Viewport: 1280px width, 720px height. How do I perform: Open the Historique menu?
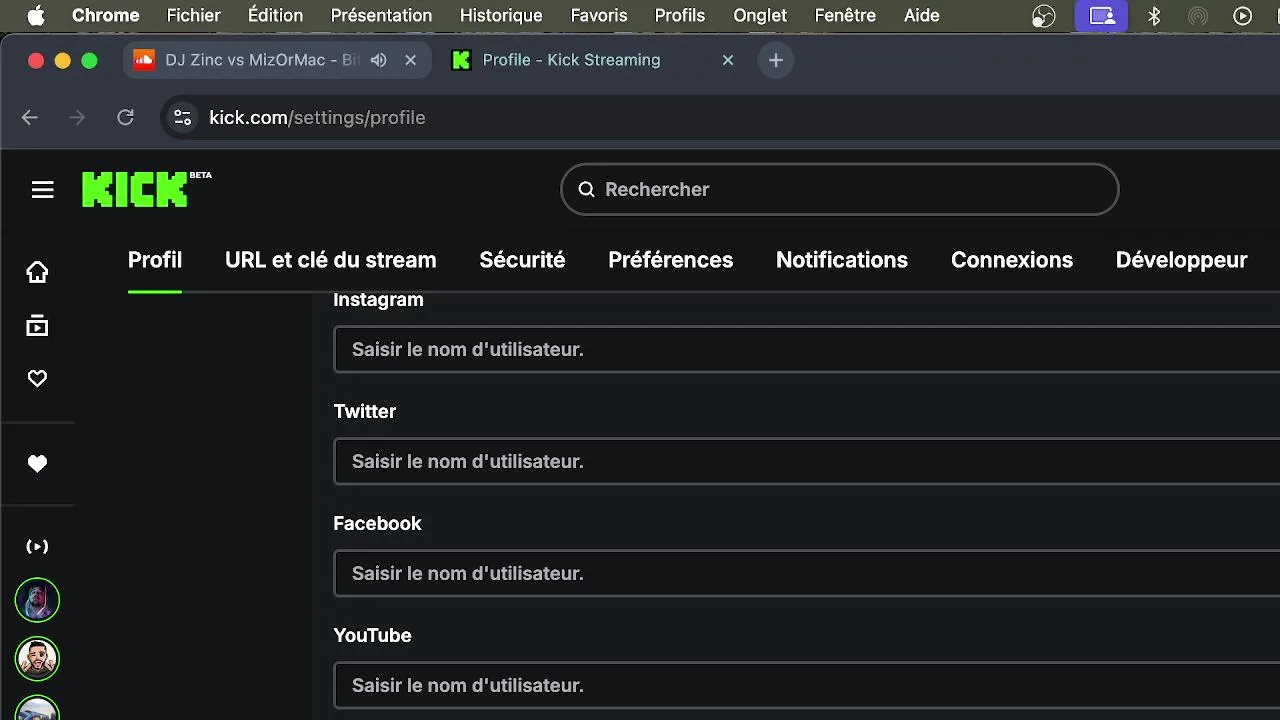coord(501,15)
